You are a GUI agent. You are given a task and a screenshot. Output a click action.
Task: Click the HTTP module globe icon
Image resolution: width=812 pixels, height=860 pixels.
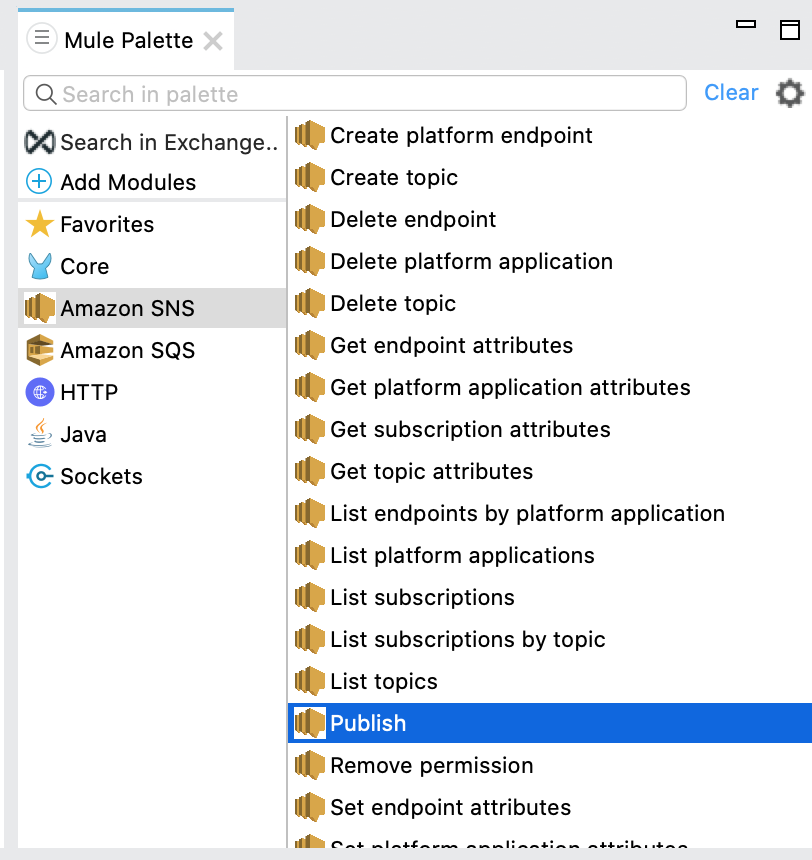[40, 393]
